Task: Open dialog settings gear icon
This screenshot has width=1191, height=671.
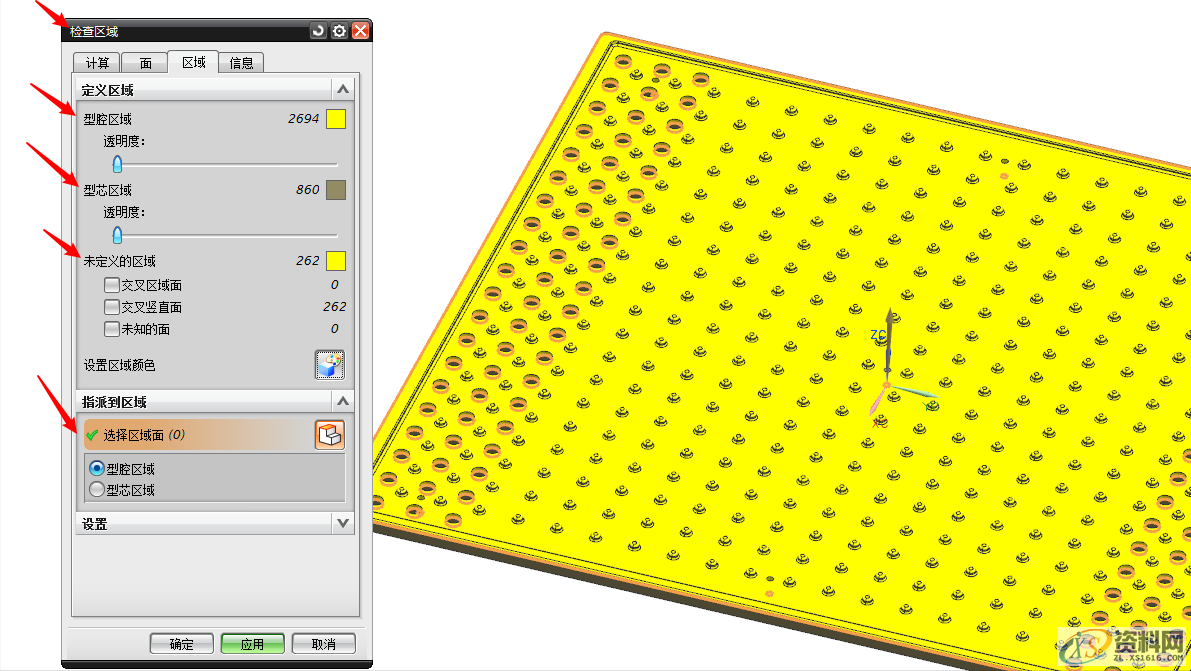Action: point(339,31)
